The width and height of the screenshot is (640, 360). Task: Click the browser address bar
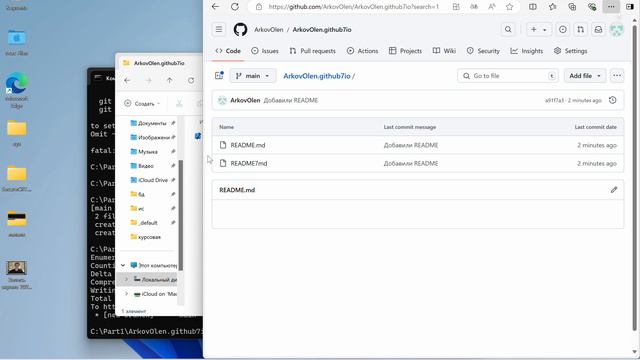click(353, 7)
